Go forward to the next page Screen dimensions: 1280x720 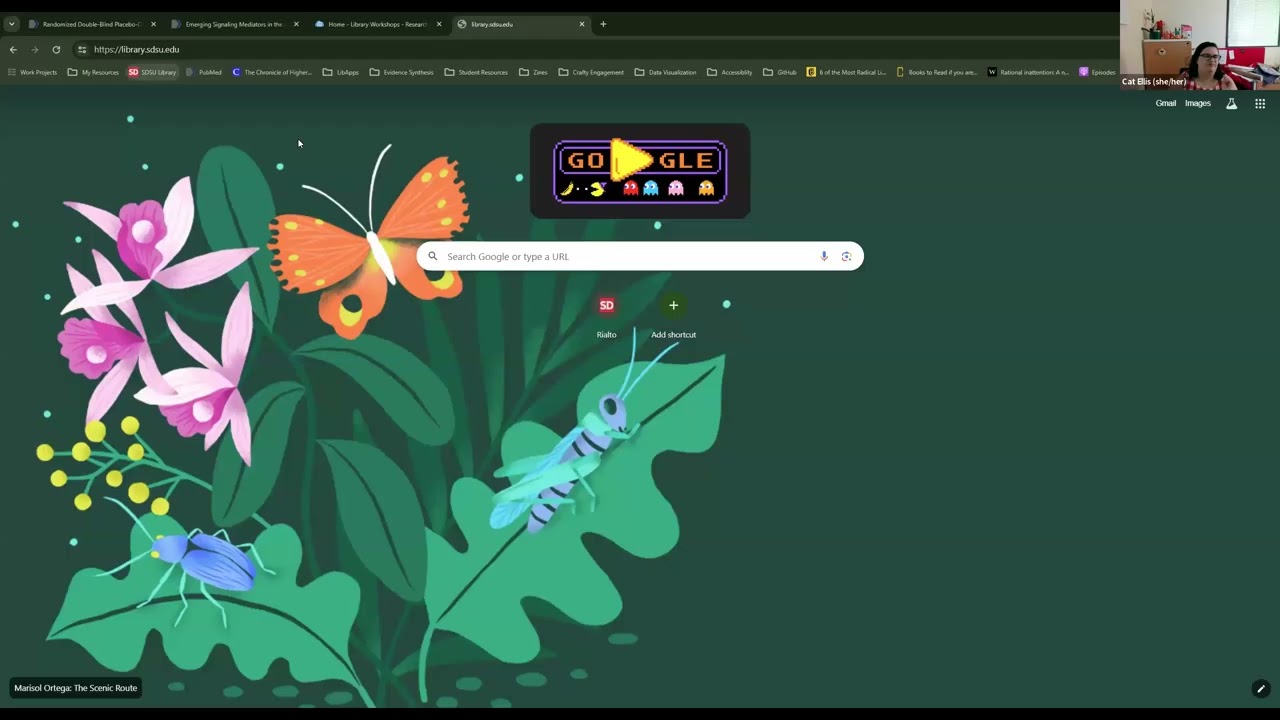click(x=35, y=49)
